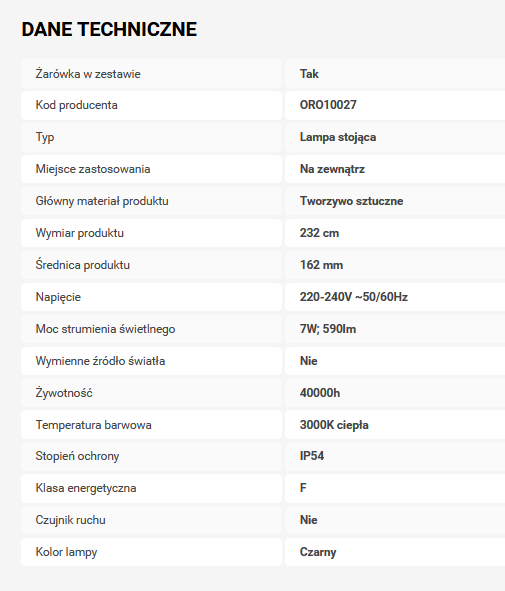Click the Klasa energetyczna label
This screenshot has width=505, height=591.
click(x=86, y=488)
